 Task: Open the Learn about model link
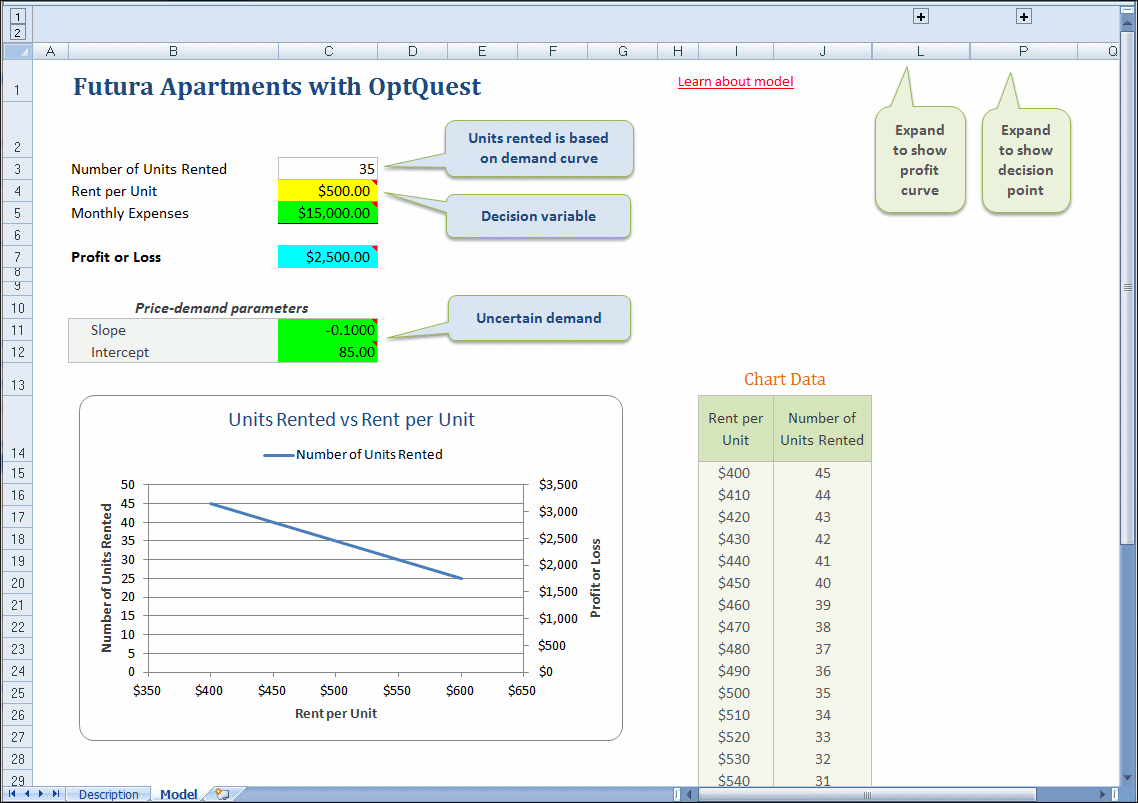pyautogui.click(x=735, y=82)
